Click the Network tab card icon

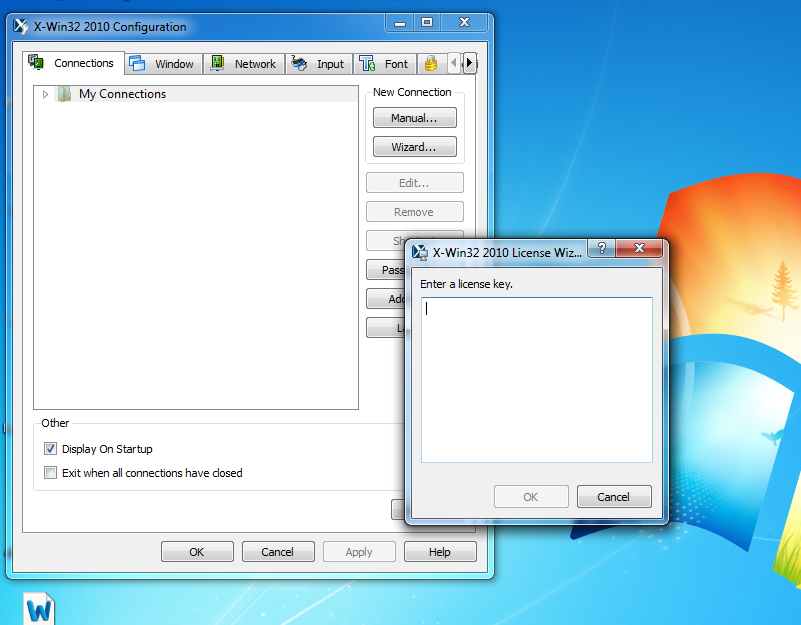pyautogui.click(x=218, y=63)
